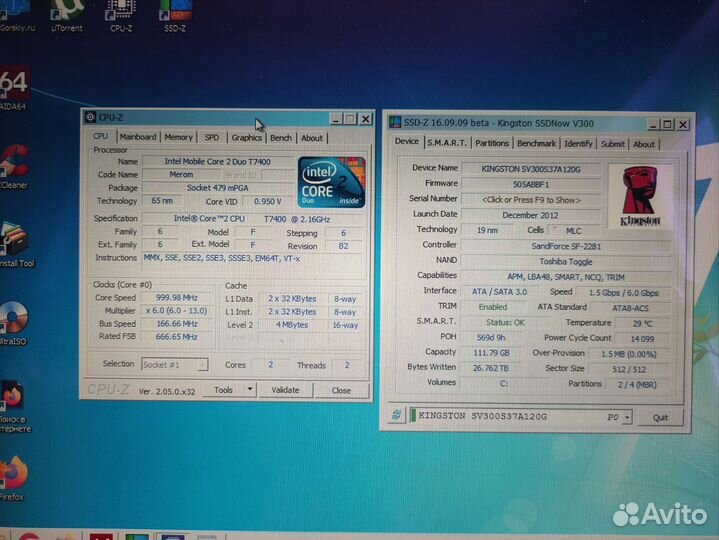Click the Kingston logo in SSD-Z
Viewport: 719px width, 540px height.
(x=640, y=195)
